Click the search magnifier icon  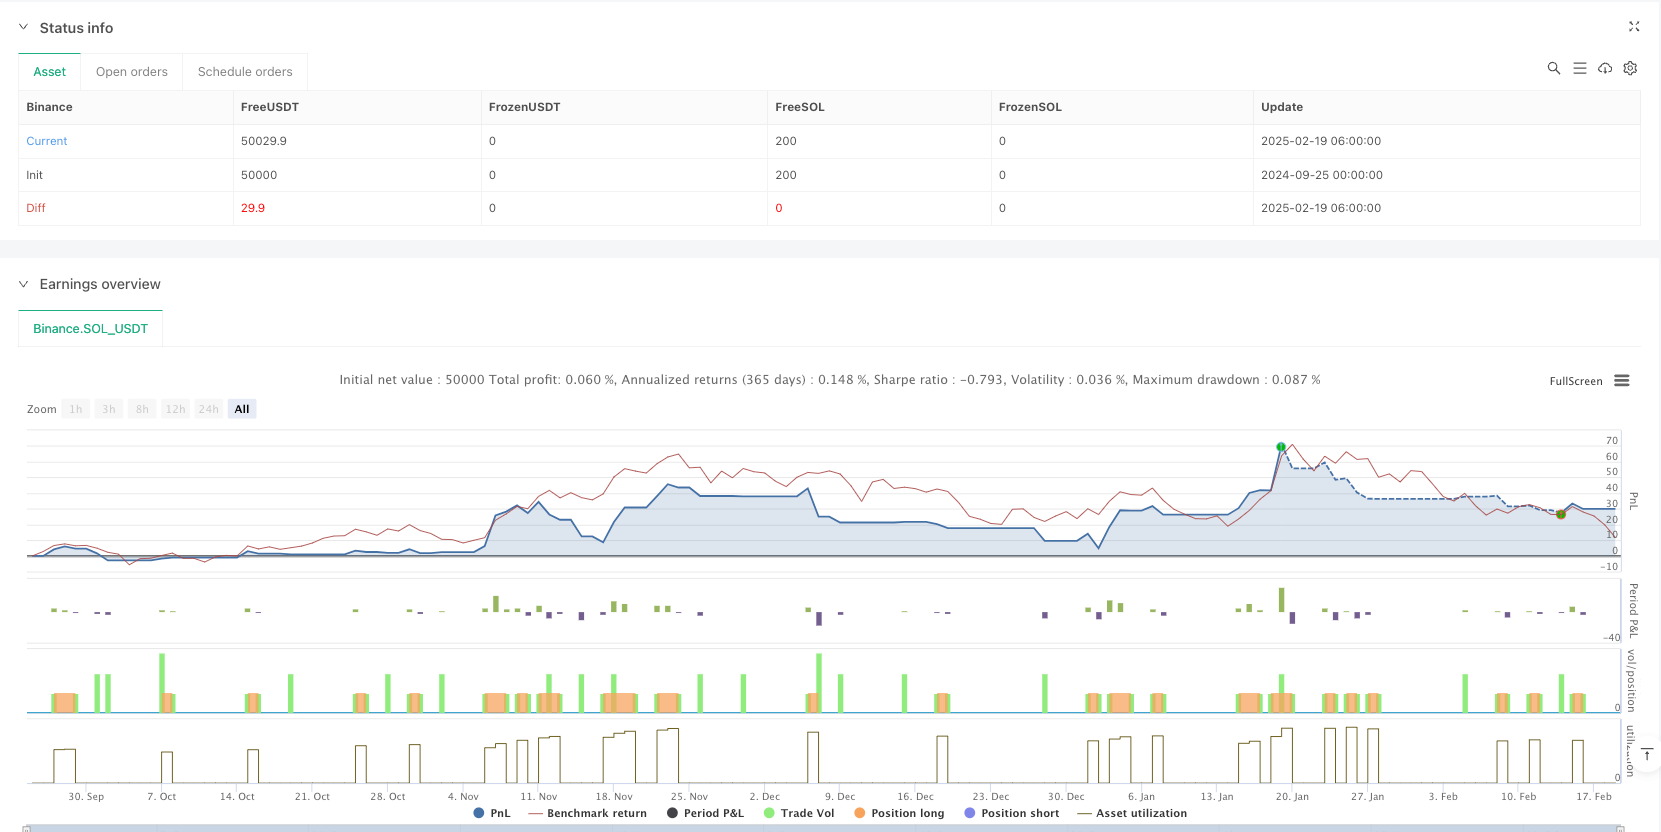[1553, 68]
